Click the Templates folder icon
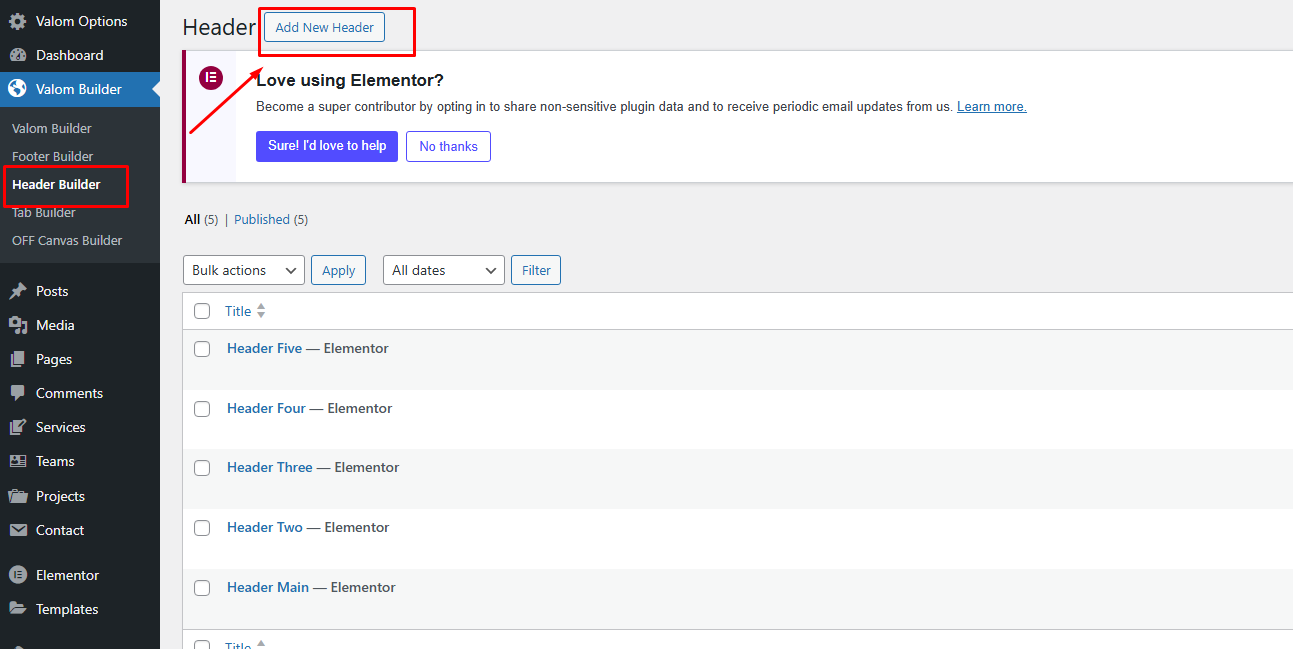1293x649 pixels. click(17, 609)
